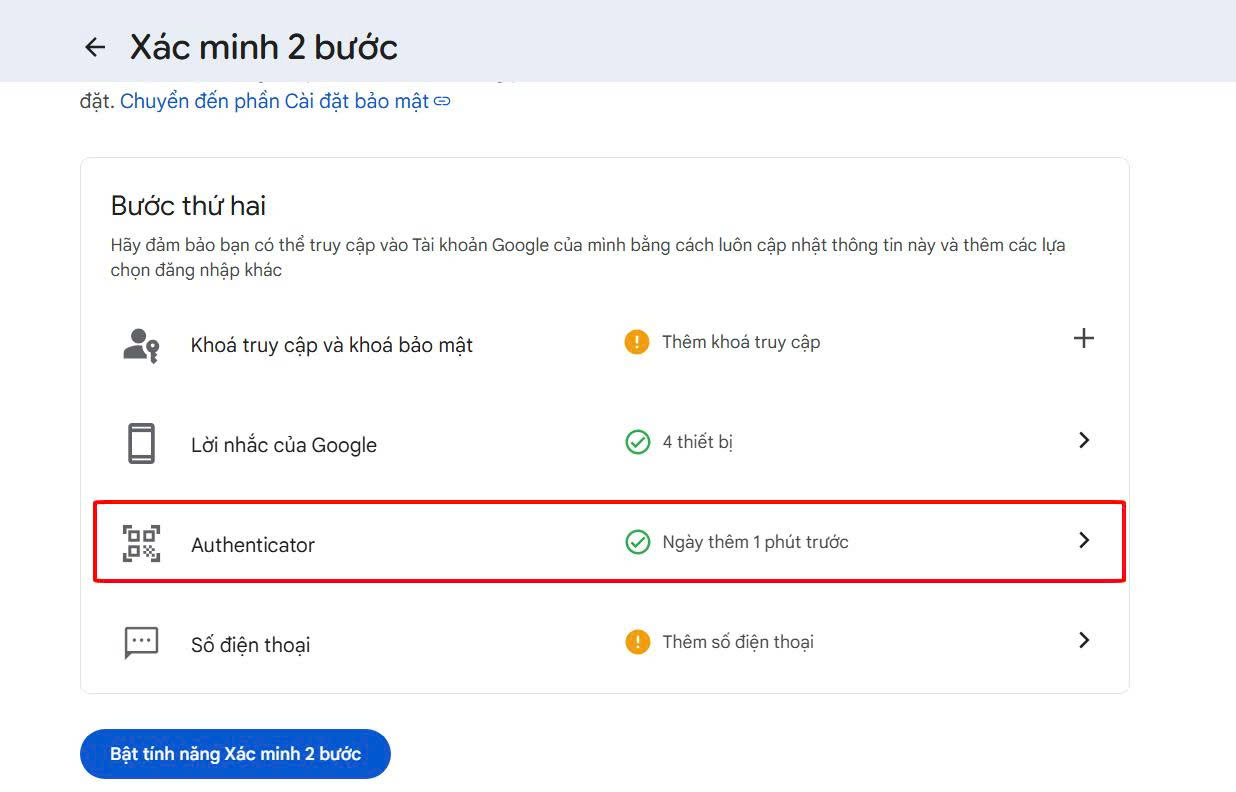Image resolution: width=1236 pixels, height=792 pixels.
Task: Select the Authenticator row label
Action: pos(252,544)
